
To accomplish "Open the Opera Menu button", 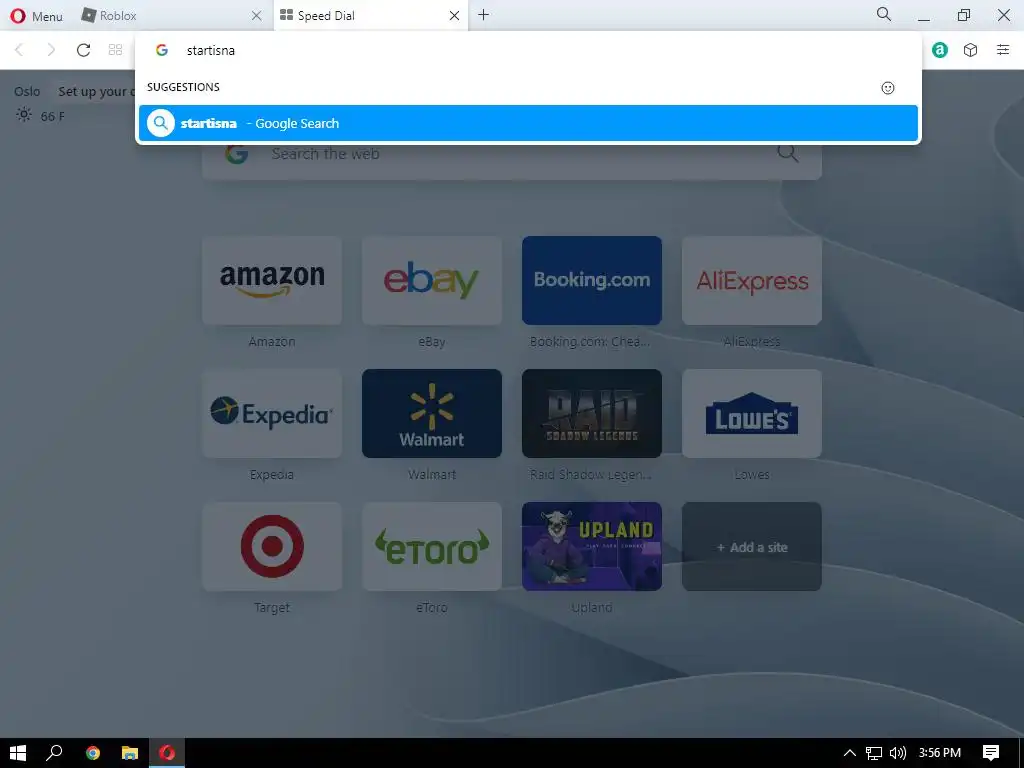I will 37,16.
